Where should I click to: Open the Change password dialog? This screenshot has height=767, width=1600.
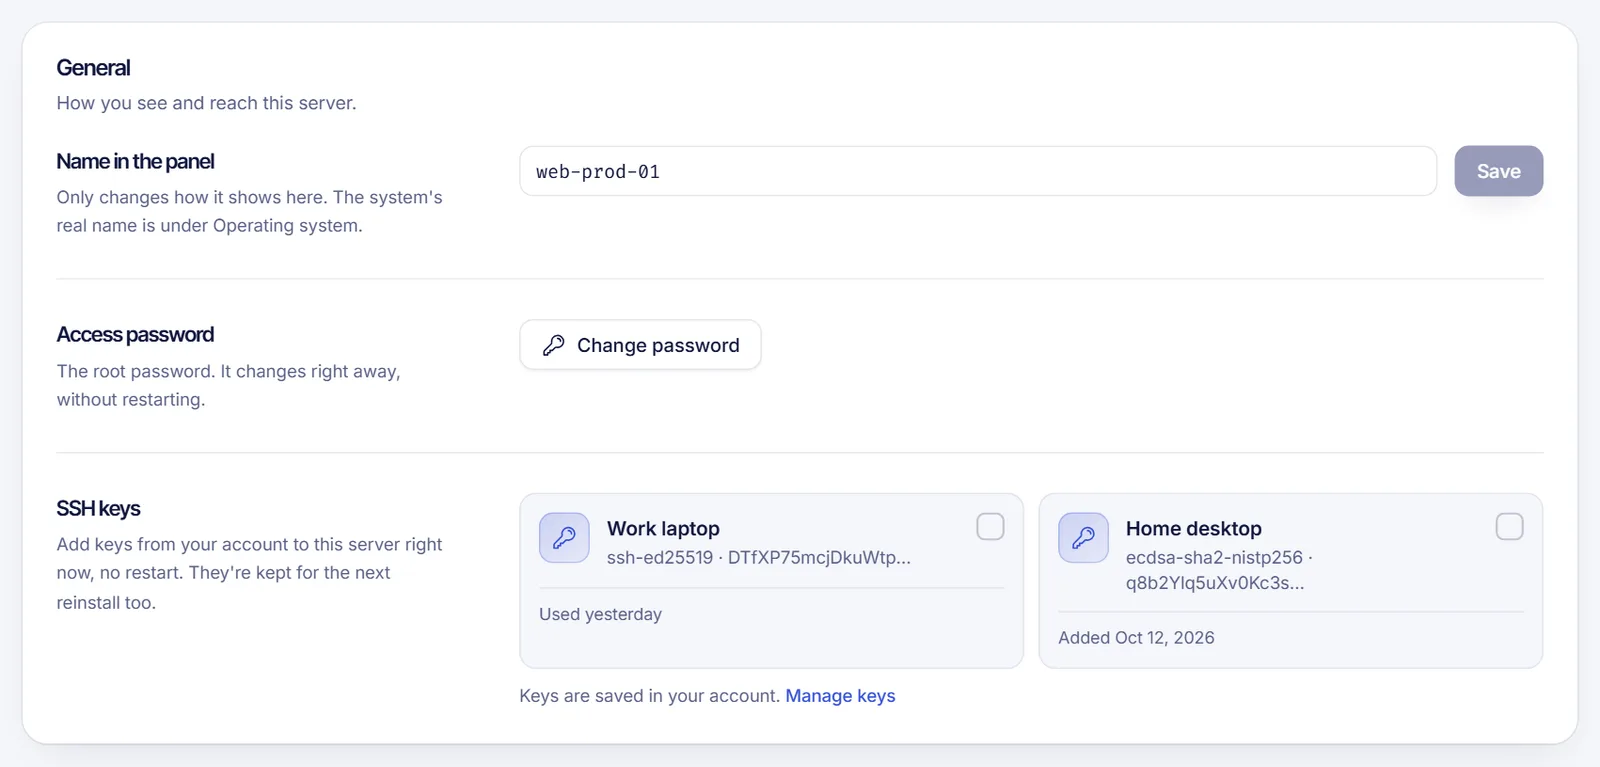click(640, 345)
